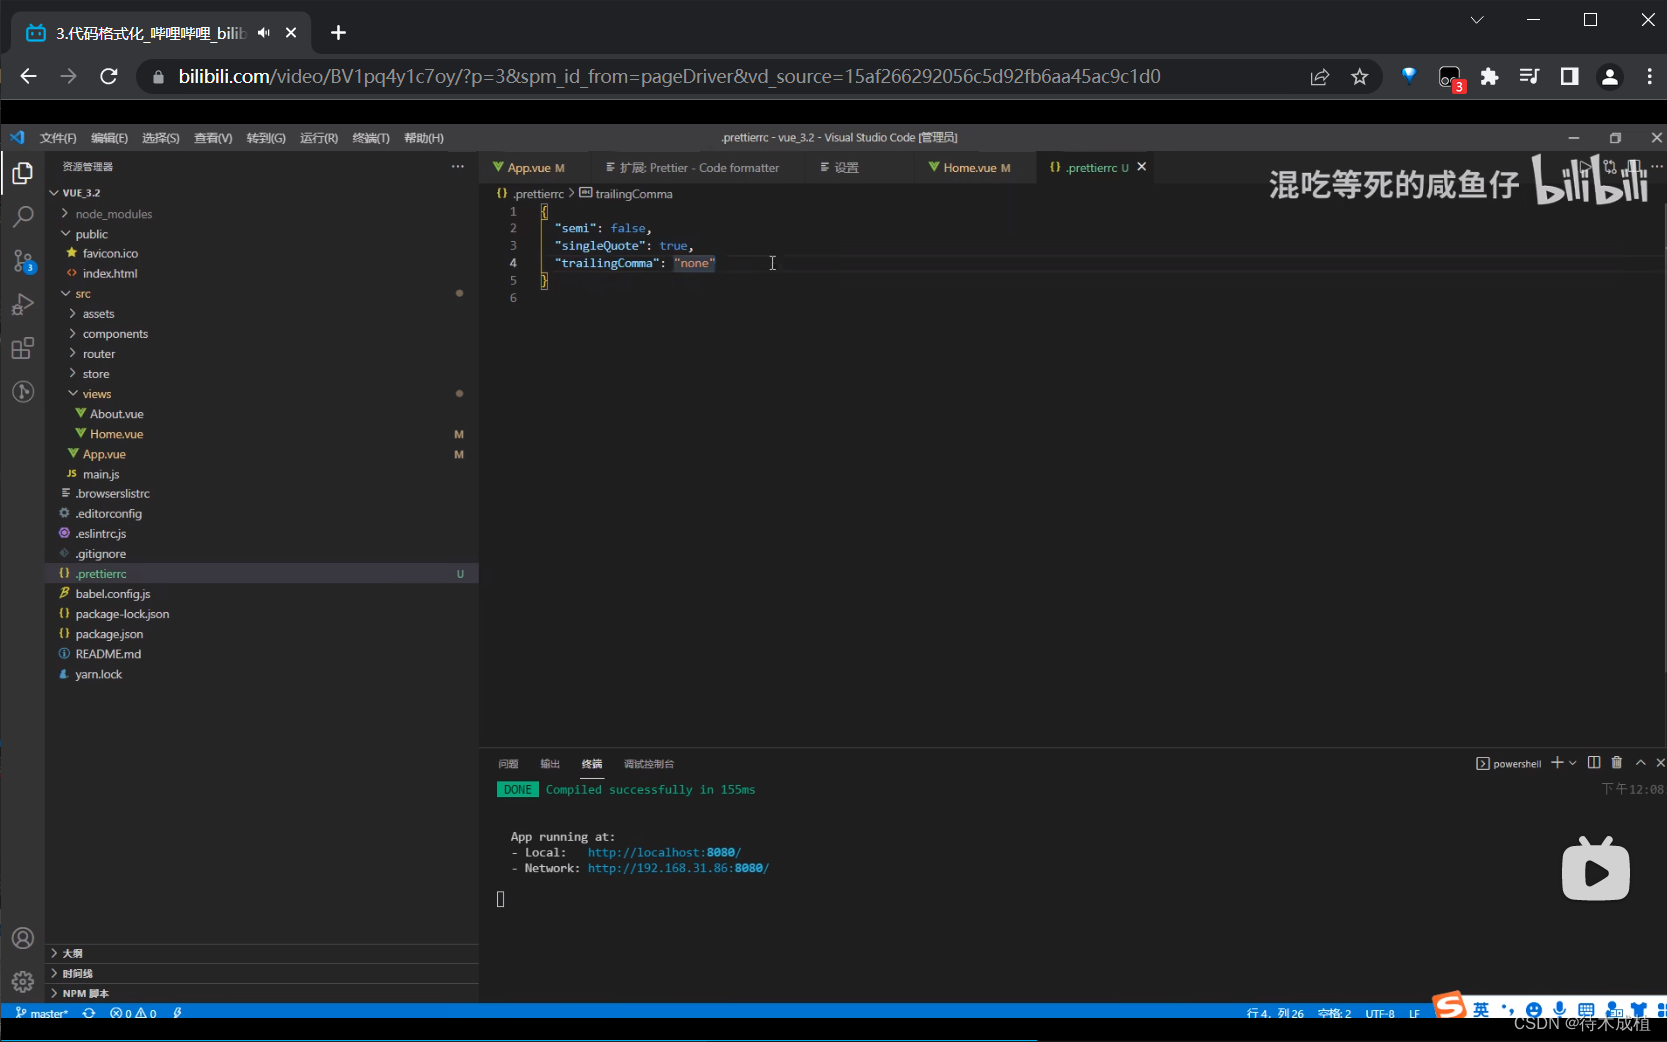Open the Explorer view in activity bar
The image size is (1667, 1042).
(x=22, y=174)
